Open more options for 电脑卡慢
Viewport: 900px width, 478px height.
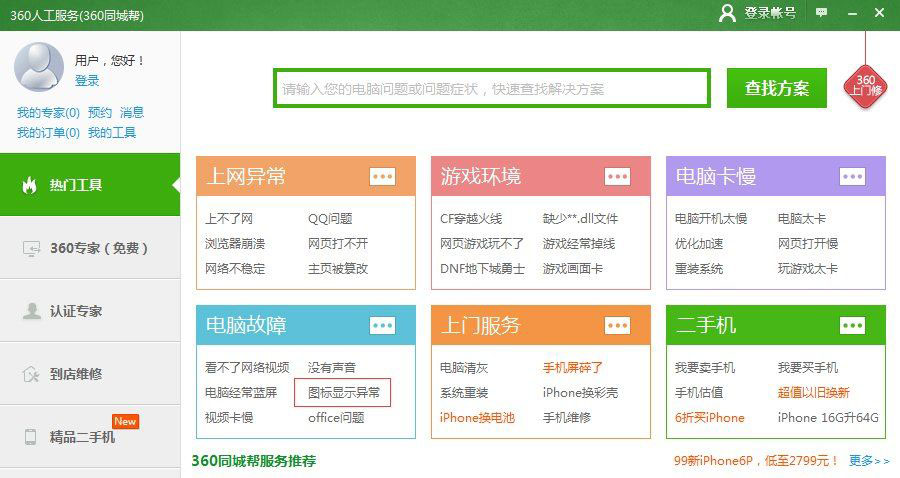[852, 176]
